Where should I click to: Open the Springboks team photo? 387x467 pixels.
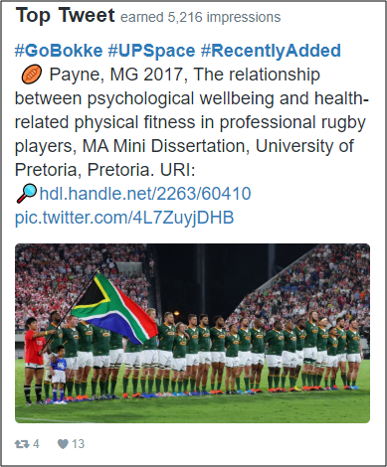pos(192,333)
